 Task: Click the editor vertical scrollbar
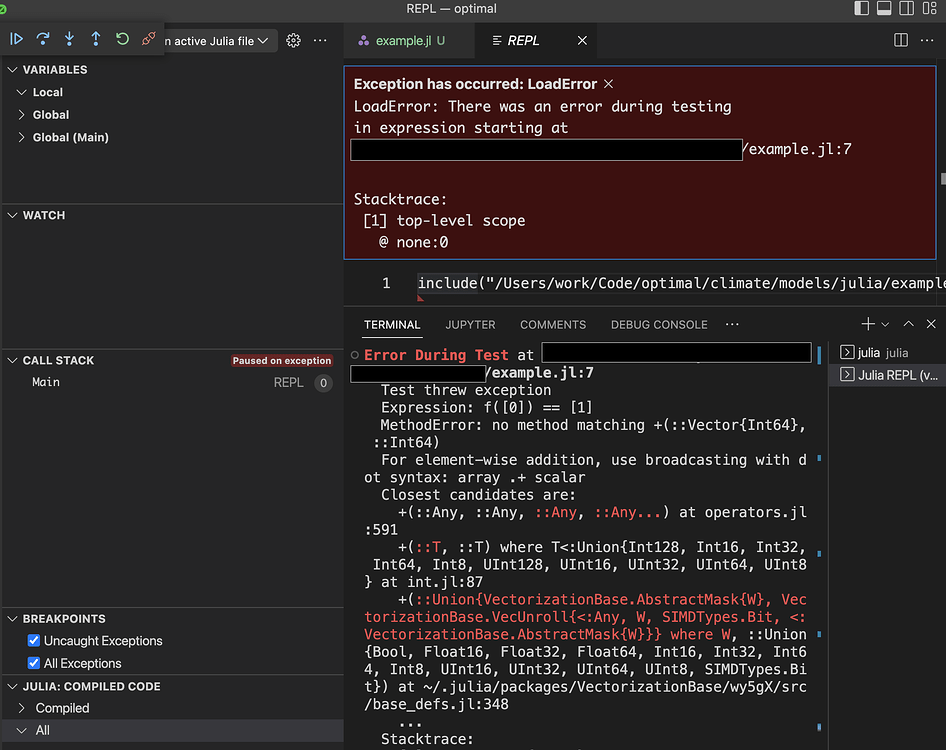pyautogui.click(x=942, y=179)
